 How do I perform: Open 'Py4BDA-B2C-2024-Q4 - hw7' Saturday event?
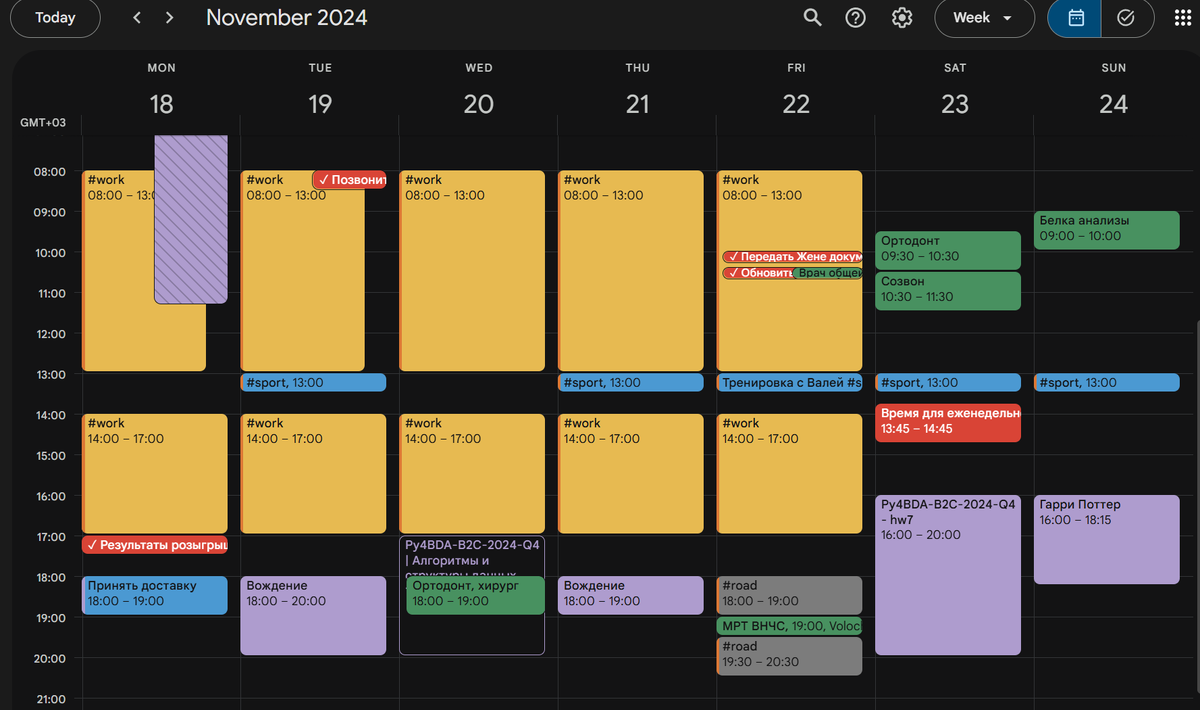[948, 575]
